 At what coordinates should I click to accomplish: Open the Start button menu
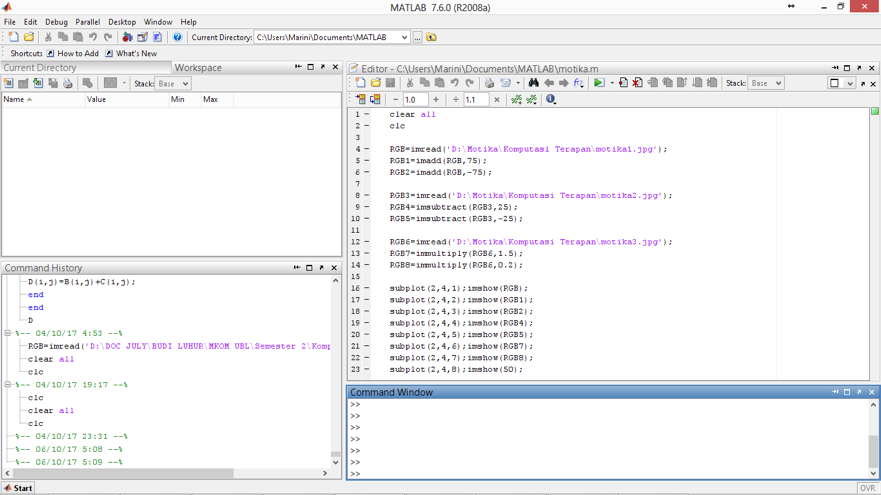coord(19,488)
